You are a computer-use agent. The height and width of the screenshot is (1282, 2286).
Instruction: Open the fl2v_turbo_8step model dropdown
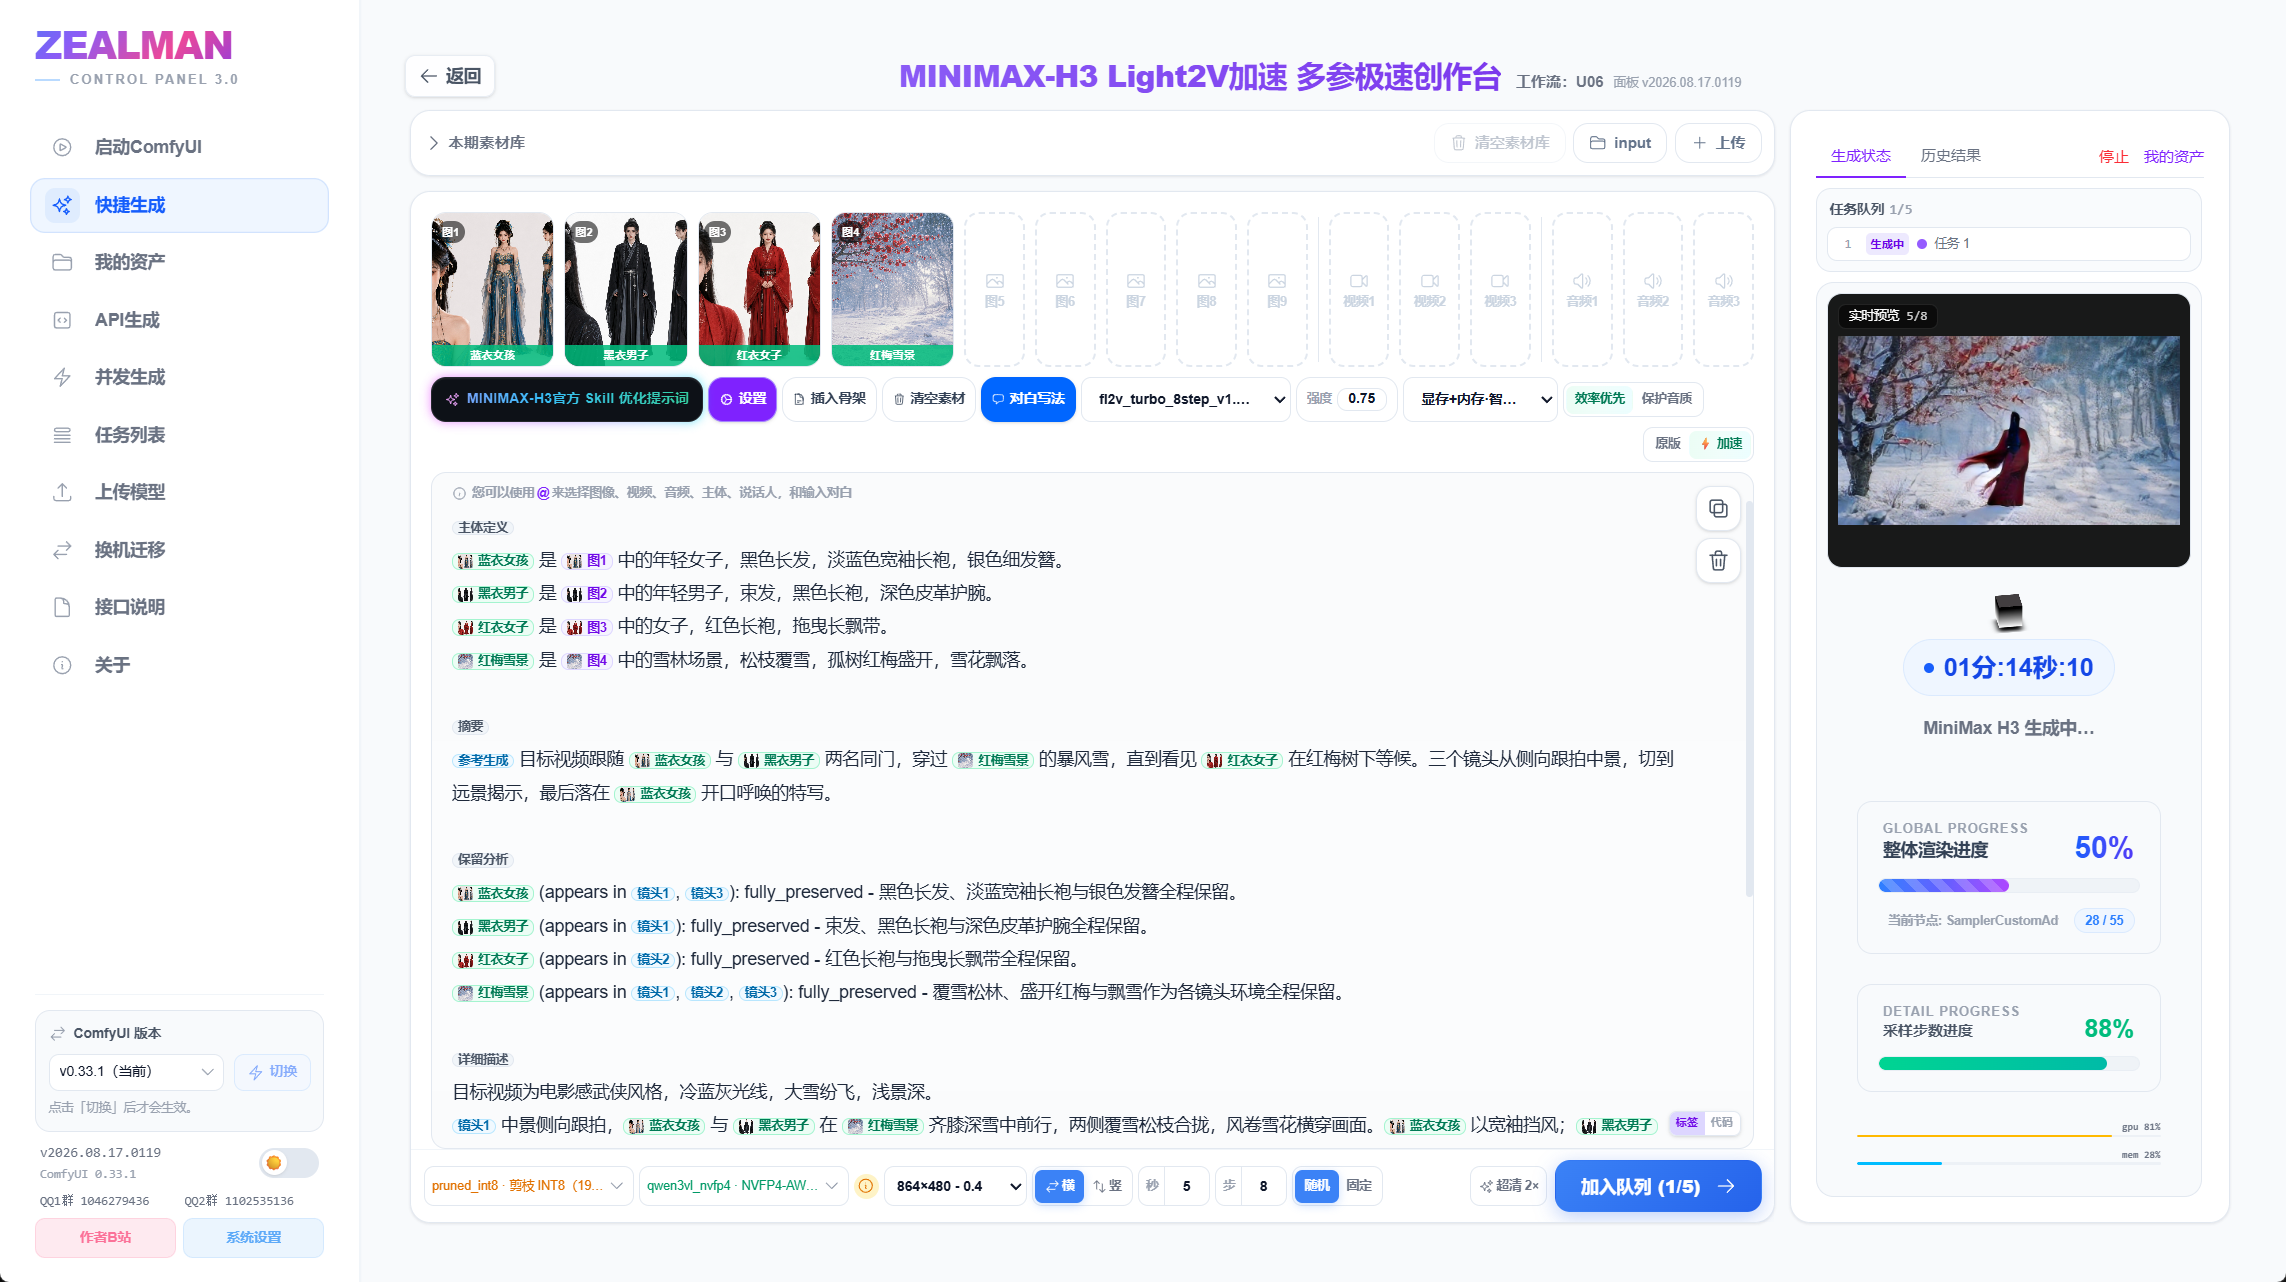coord(1186,400)
